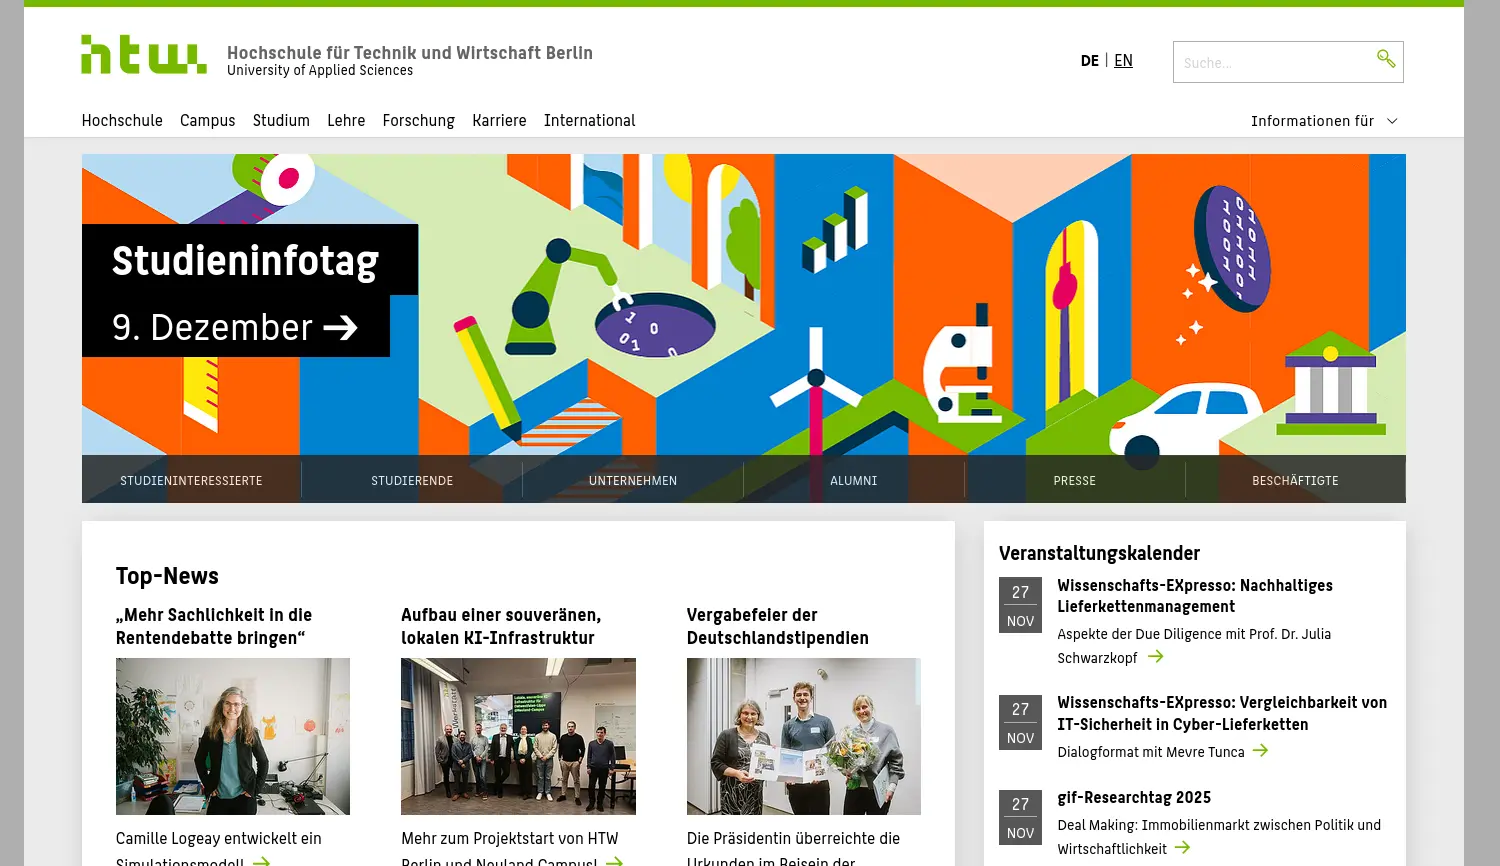Open the Wissenschafts-EXpresso Lieferkettenmanagement event

click(1194, 596)
